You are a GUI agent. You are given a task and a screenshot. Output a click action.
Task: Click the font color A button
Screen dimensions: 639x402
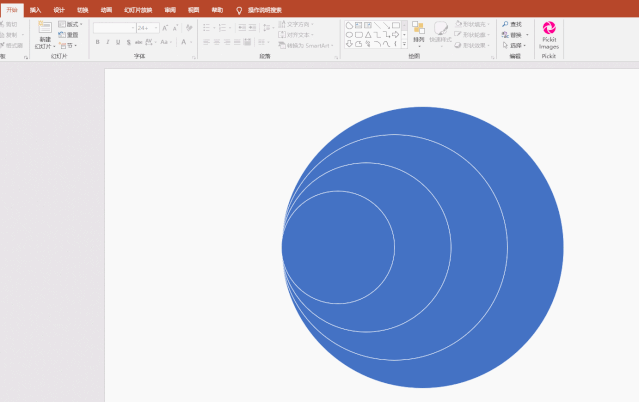185,42
